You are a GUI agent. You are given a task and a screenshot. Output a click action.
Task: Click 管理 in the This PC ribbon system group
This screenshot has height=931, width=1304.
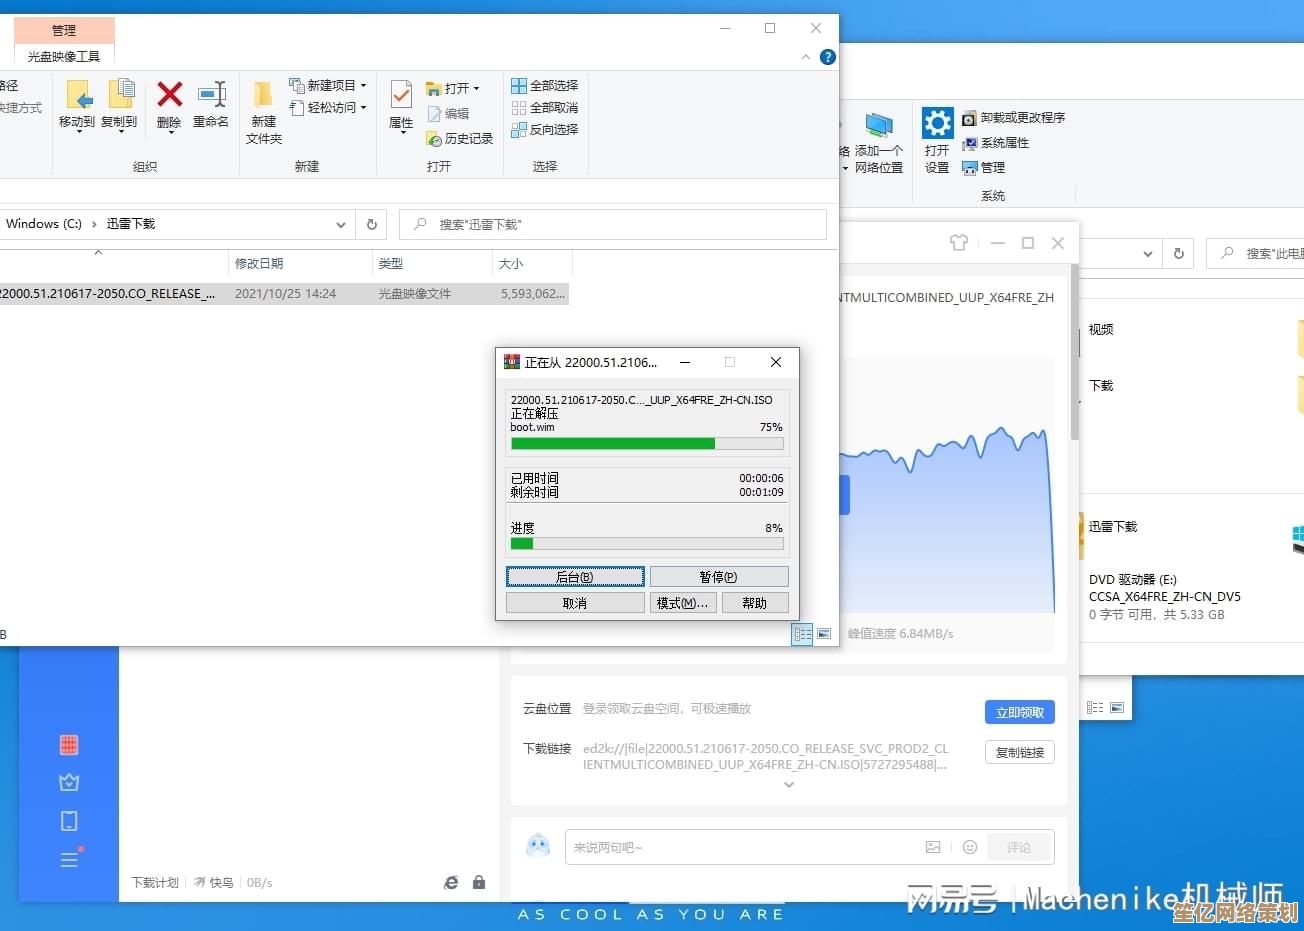[983, 168]
